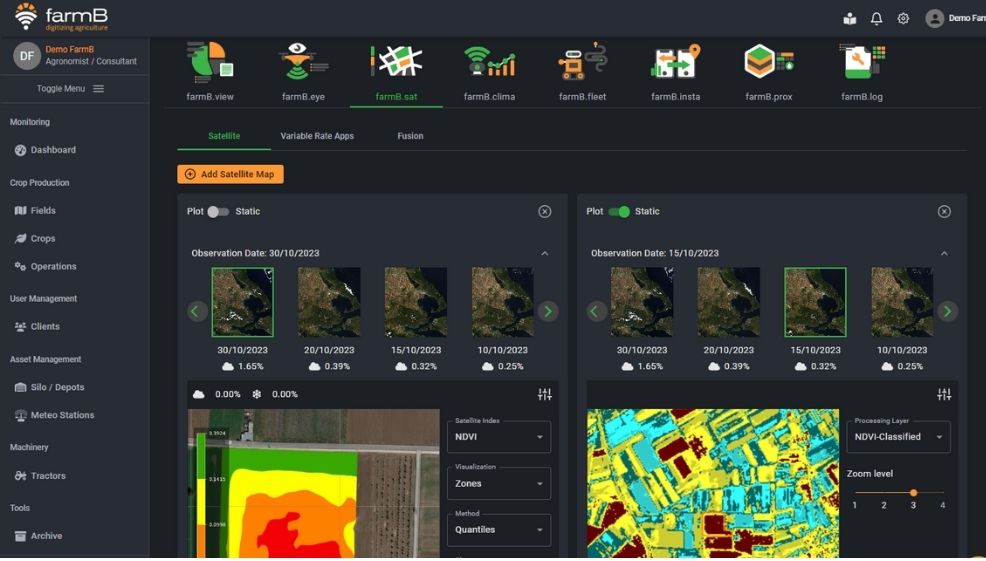Click the DF profile avatar
The image size is (986, 561).
coord(27,55)
